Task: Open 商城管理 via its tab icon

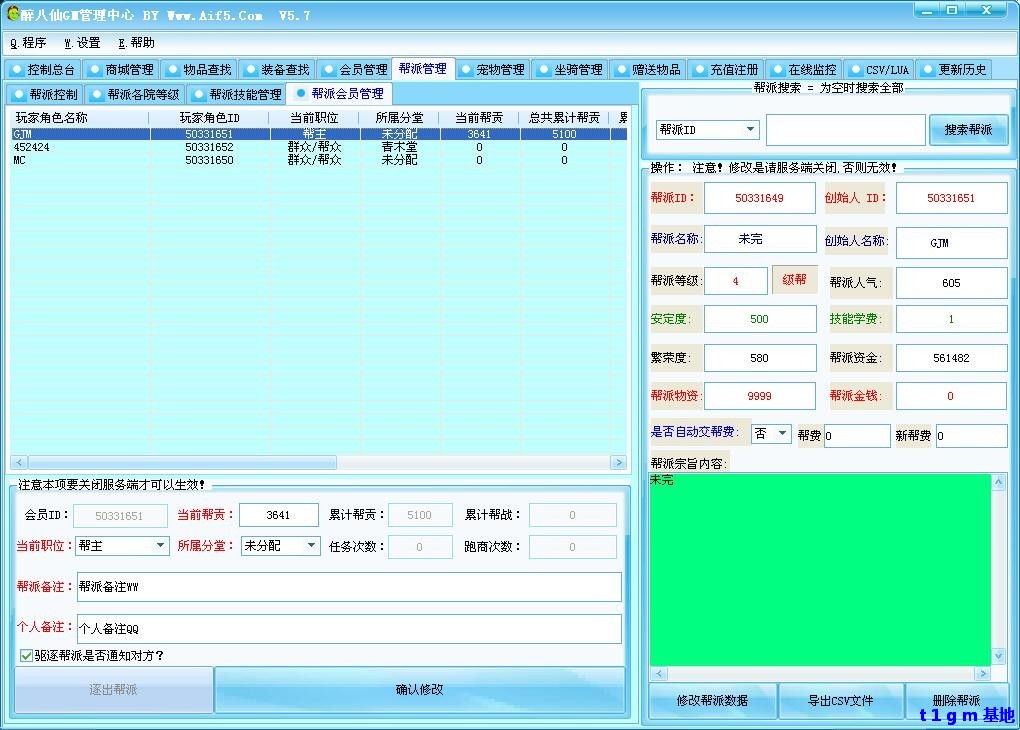Action: (95, 69)
